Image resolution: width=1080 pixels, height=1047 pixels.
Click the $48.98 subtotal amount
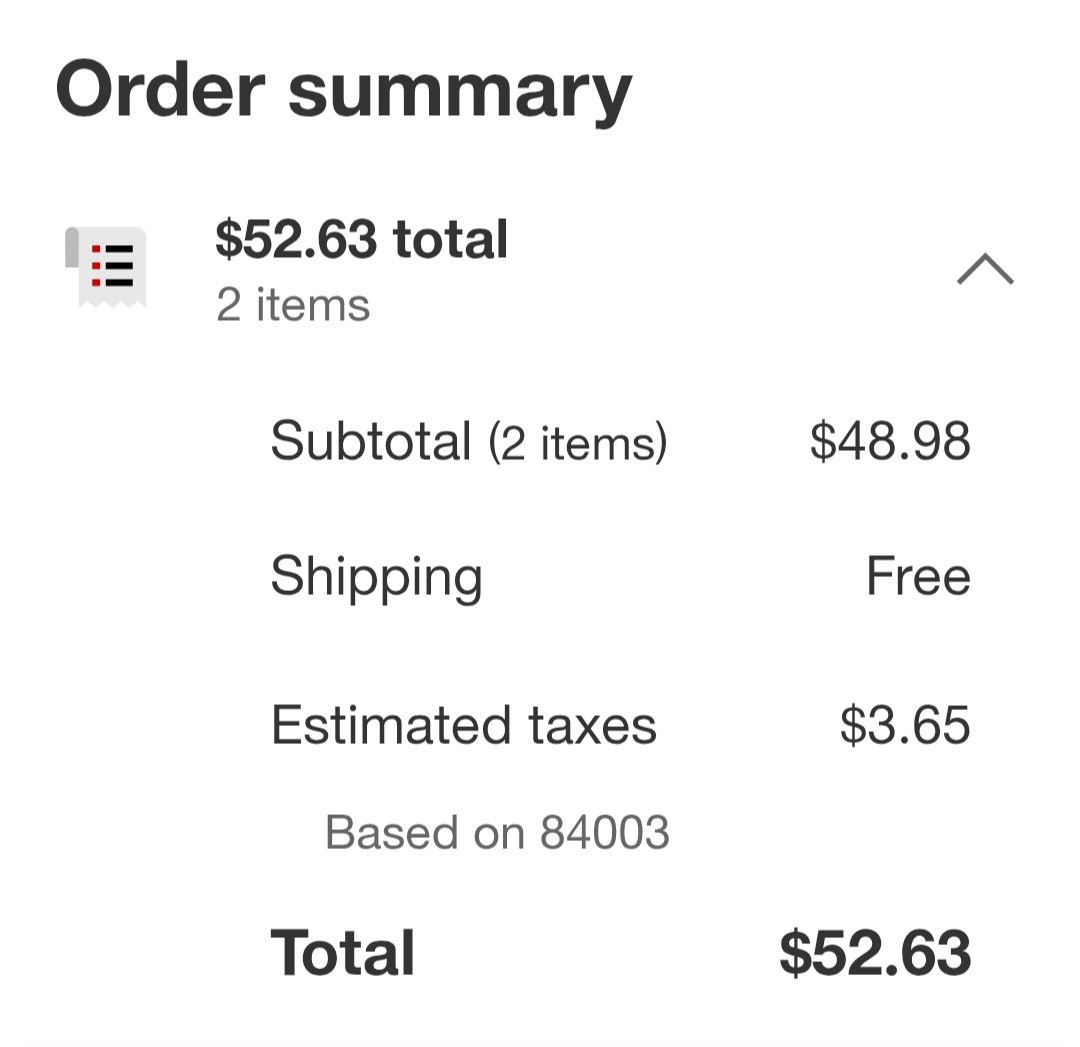click(890, 441)
